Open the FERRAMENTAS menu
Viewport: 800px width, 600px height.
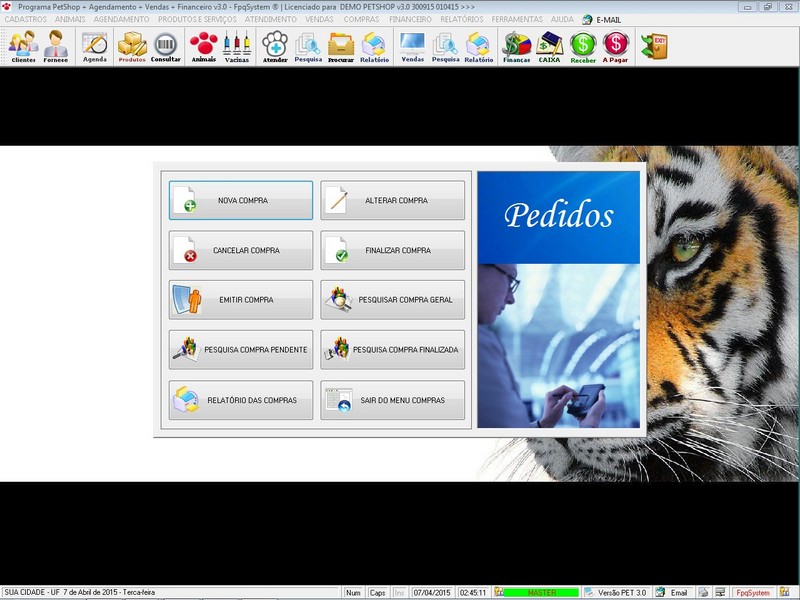click(517, 19)
